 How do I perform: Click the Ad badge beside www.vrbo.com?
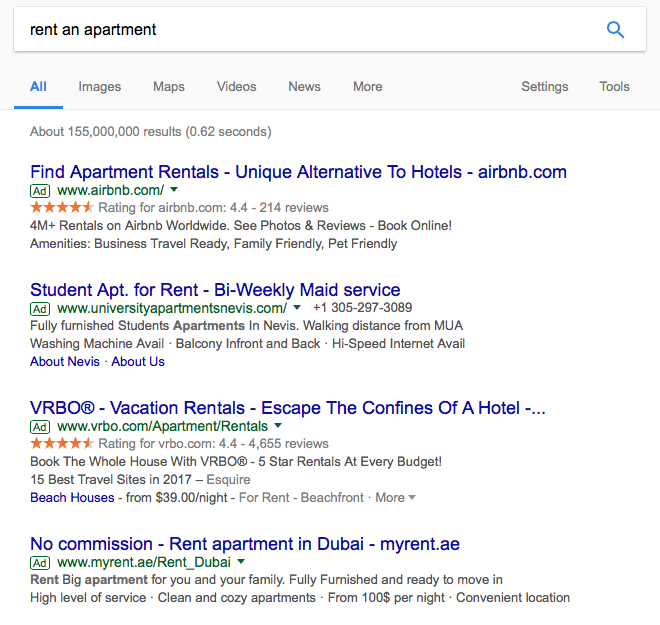pyautogui.click(x=40, y=426)
